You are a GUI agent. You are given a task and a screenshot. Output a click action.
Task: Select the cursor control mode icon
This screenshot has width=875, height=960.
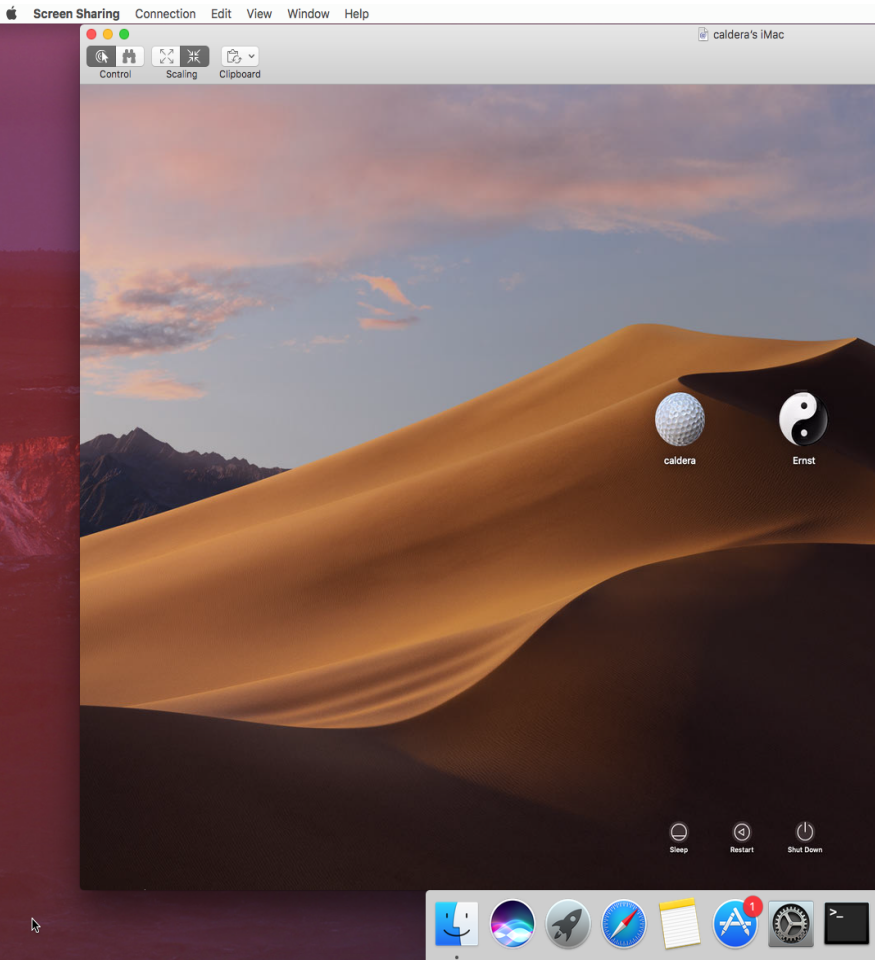[x=101, y=56]
